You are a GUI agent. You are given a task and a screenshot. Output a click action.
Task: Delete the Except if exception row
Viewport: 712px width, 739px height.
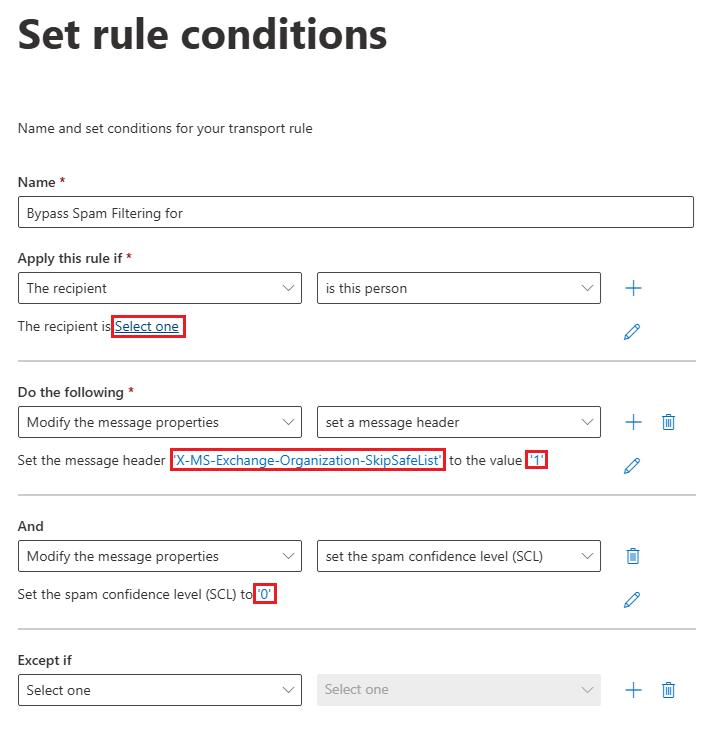[x=668, y=690]
